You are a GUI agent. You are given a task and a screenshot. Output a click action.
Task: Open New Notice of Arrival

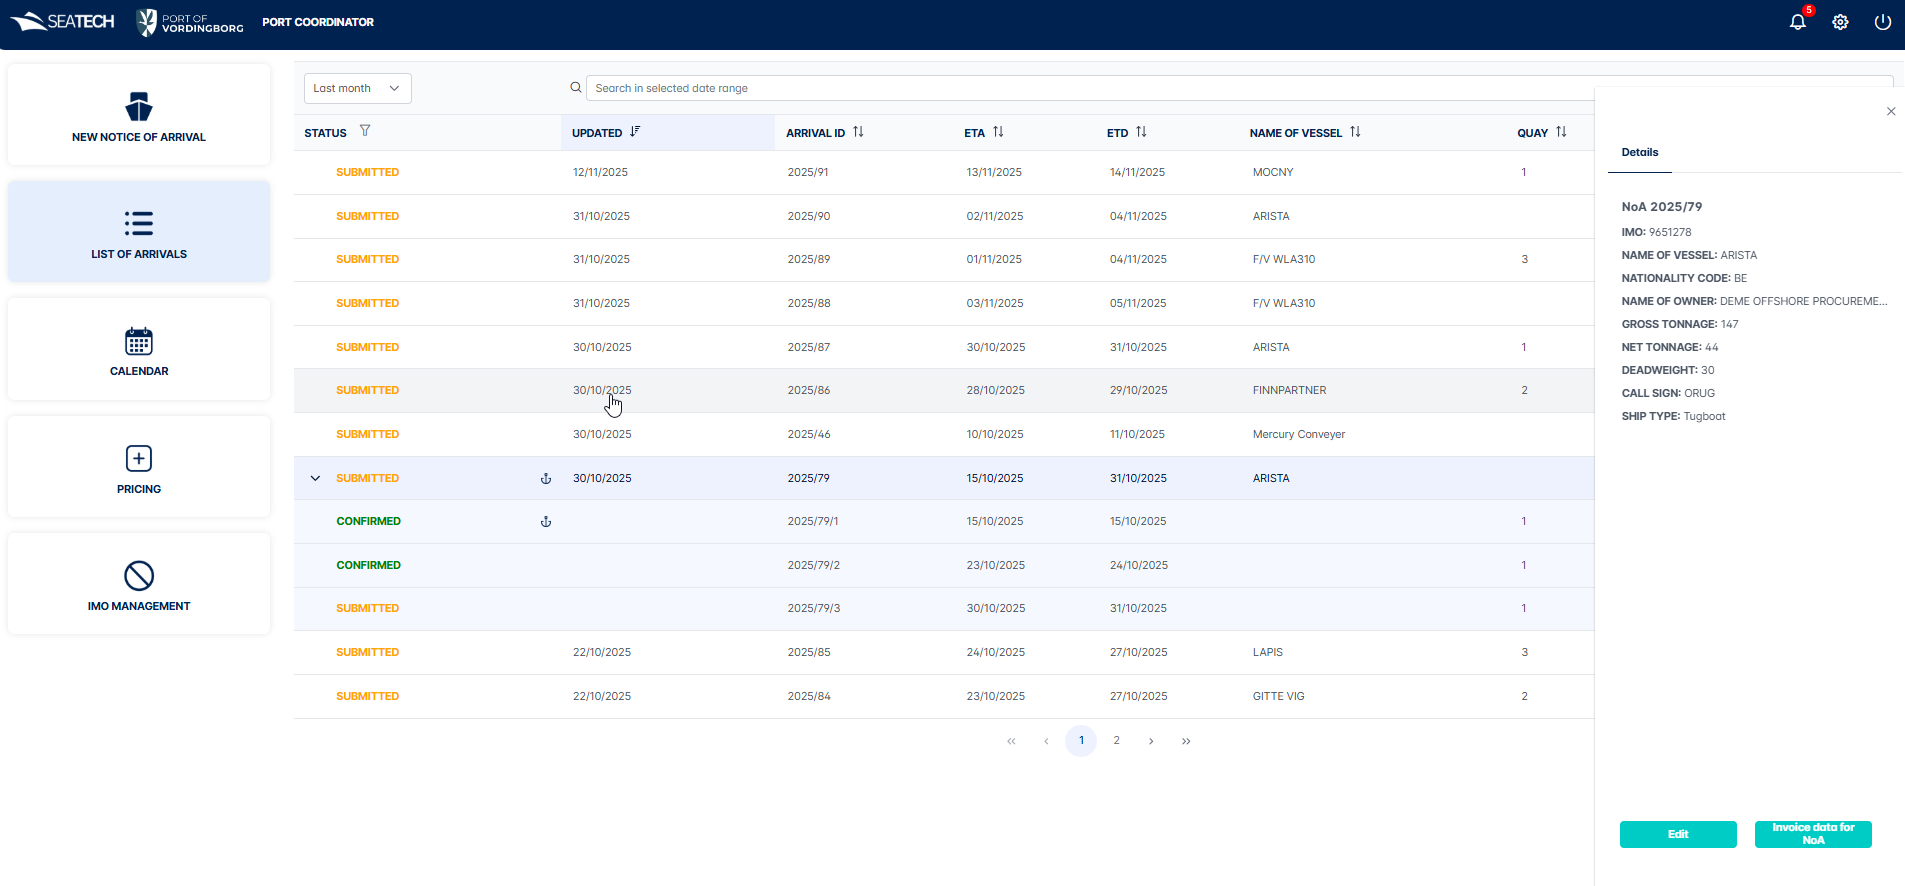(139, 116)
